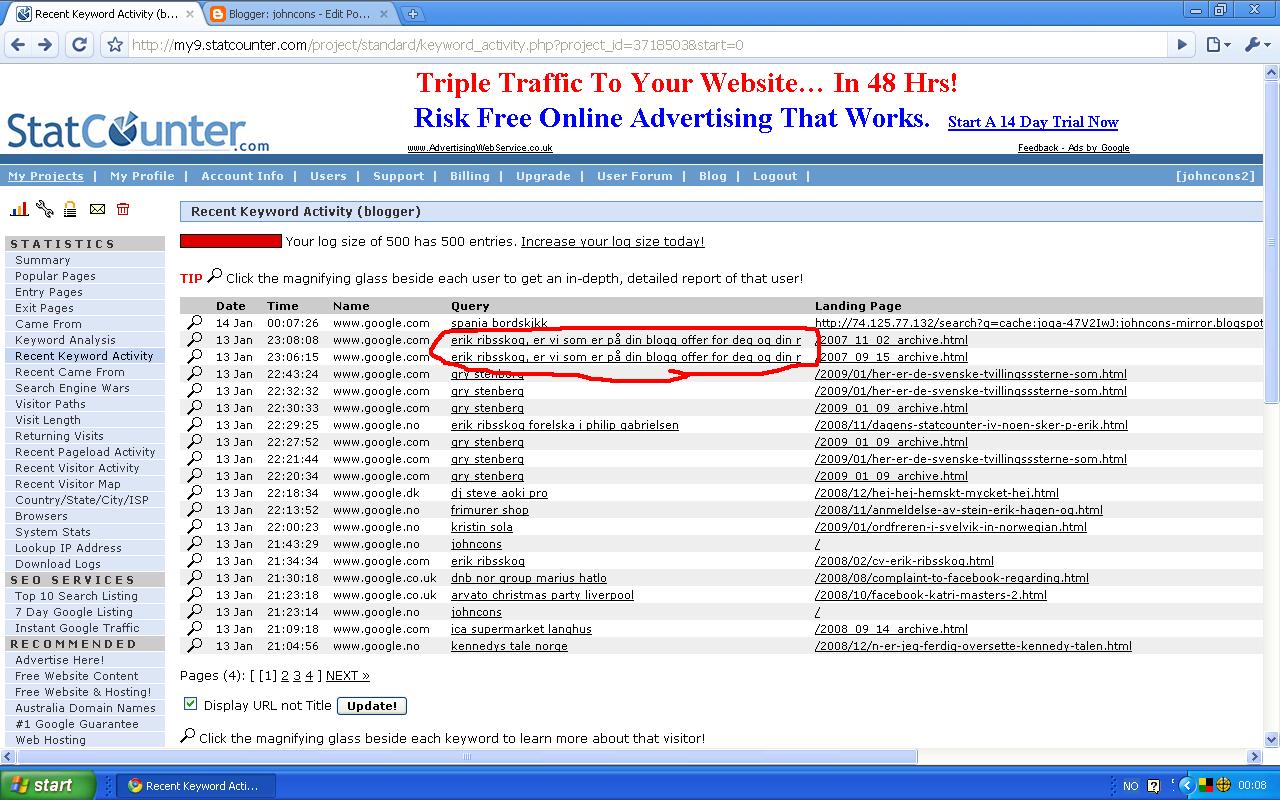Click magnifying glass for spania bordskjkk row

tap(195, 323)
